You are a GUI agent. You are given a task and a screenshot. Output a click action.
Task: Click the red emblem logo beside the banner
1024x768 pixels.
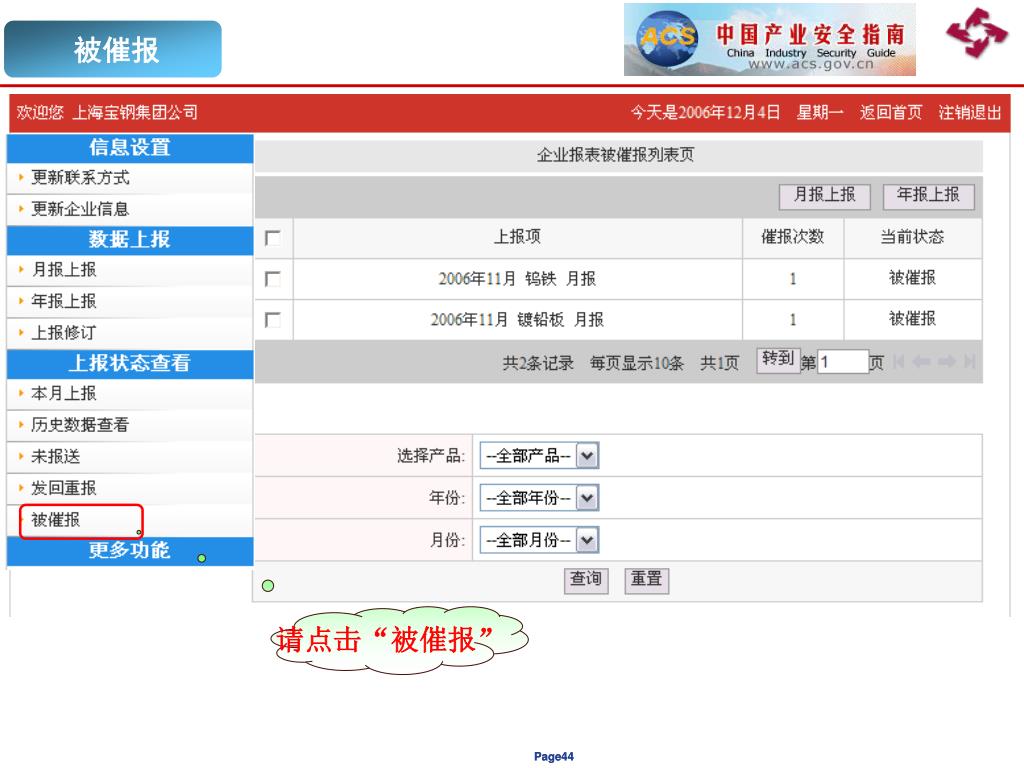click(978, 33)
